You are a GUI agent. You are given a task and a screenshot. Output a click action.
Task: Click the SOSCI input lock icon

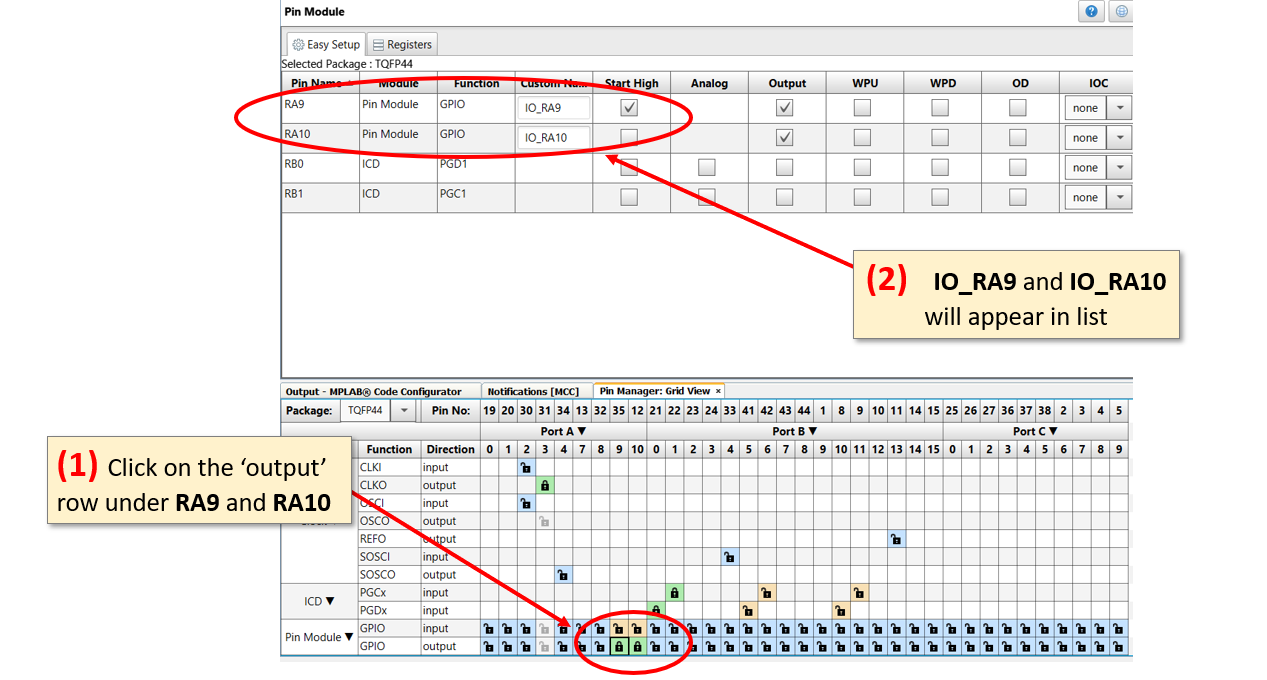click(729, 557)
